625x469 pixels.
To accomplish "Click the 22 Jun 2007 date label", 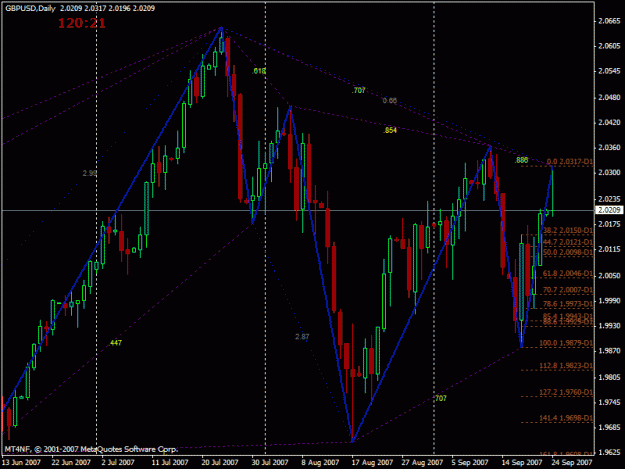I will point(71,462).
